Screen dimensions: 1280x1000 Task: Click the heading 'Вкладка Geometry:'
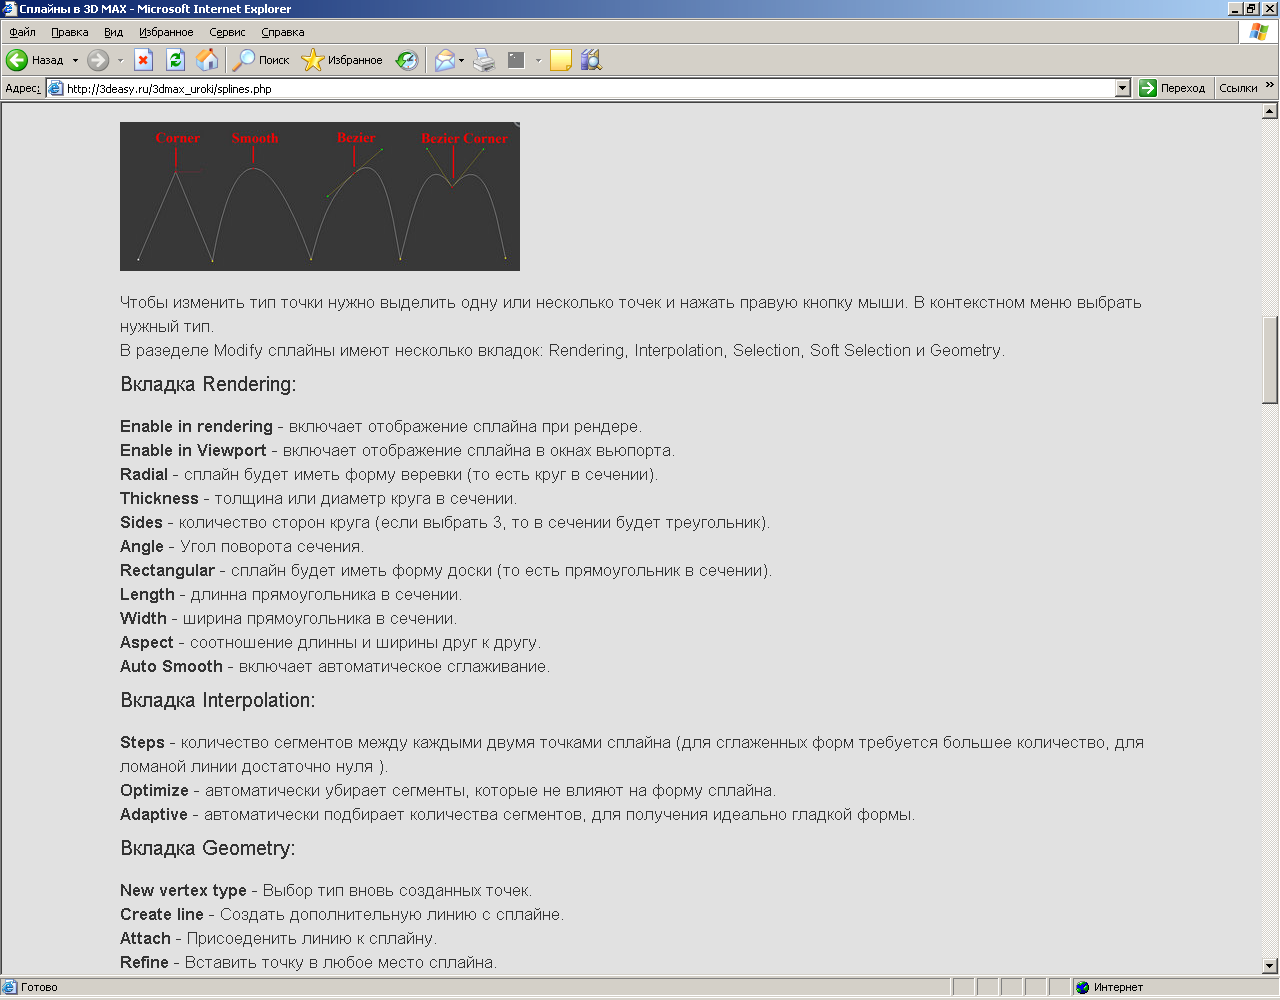[x=208, y=849]
